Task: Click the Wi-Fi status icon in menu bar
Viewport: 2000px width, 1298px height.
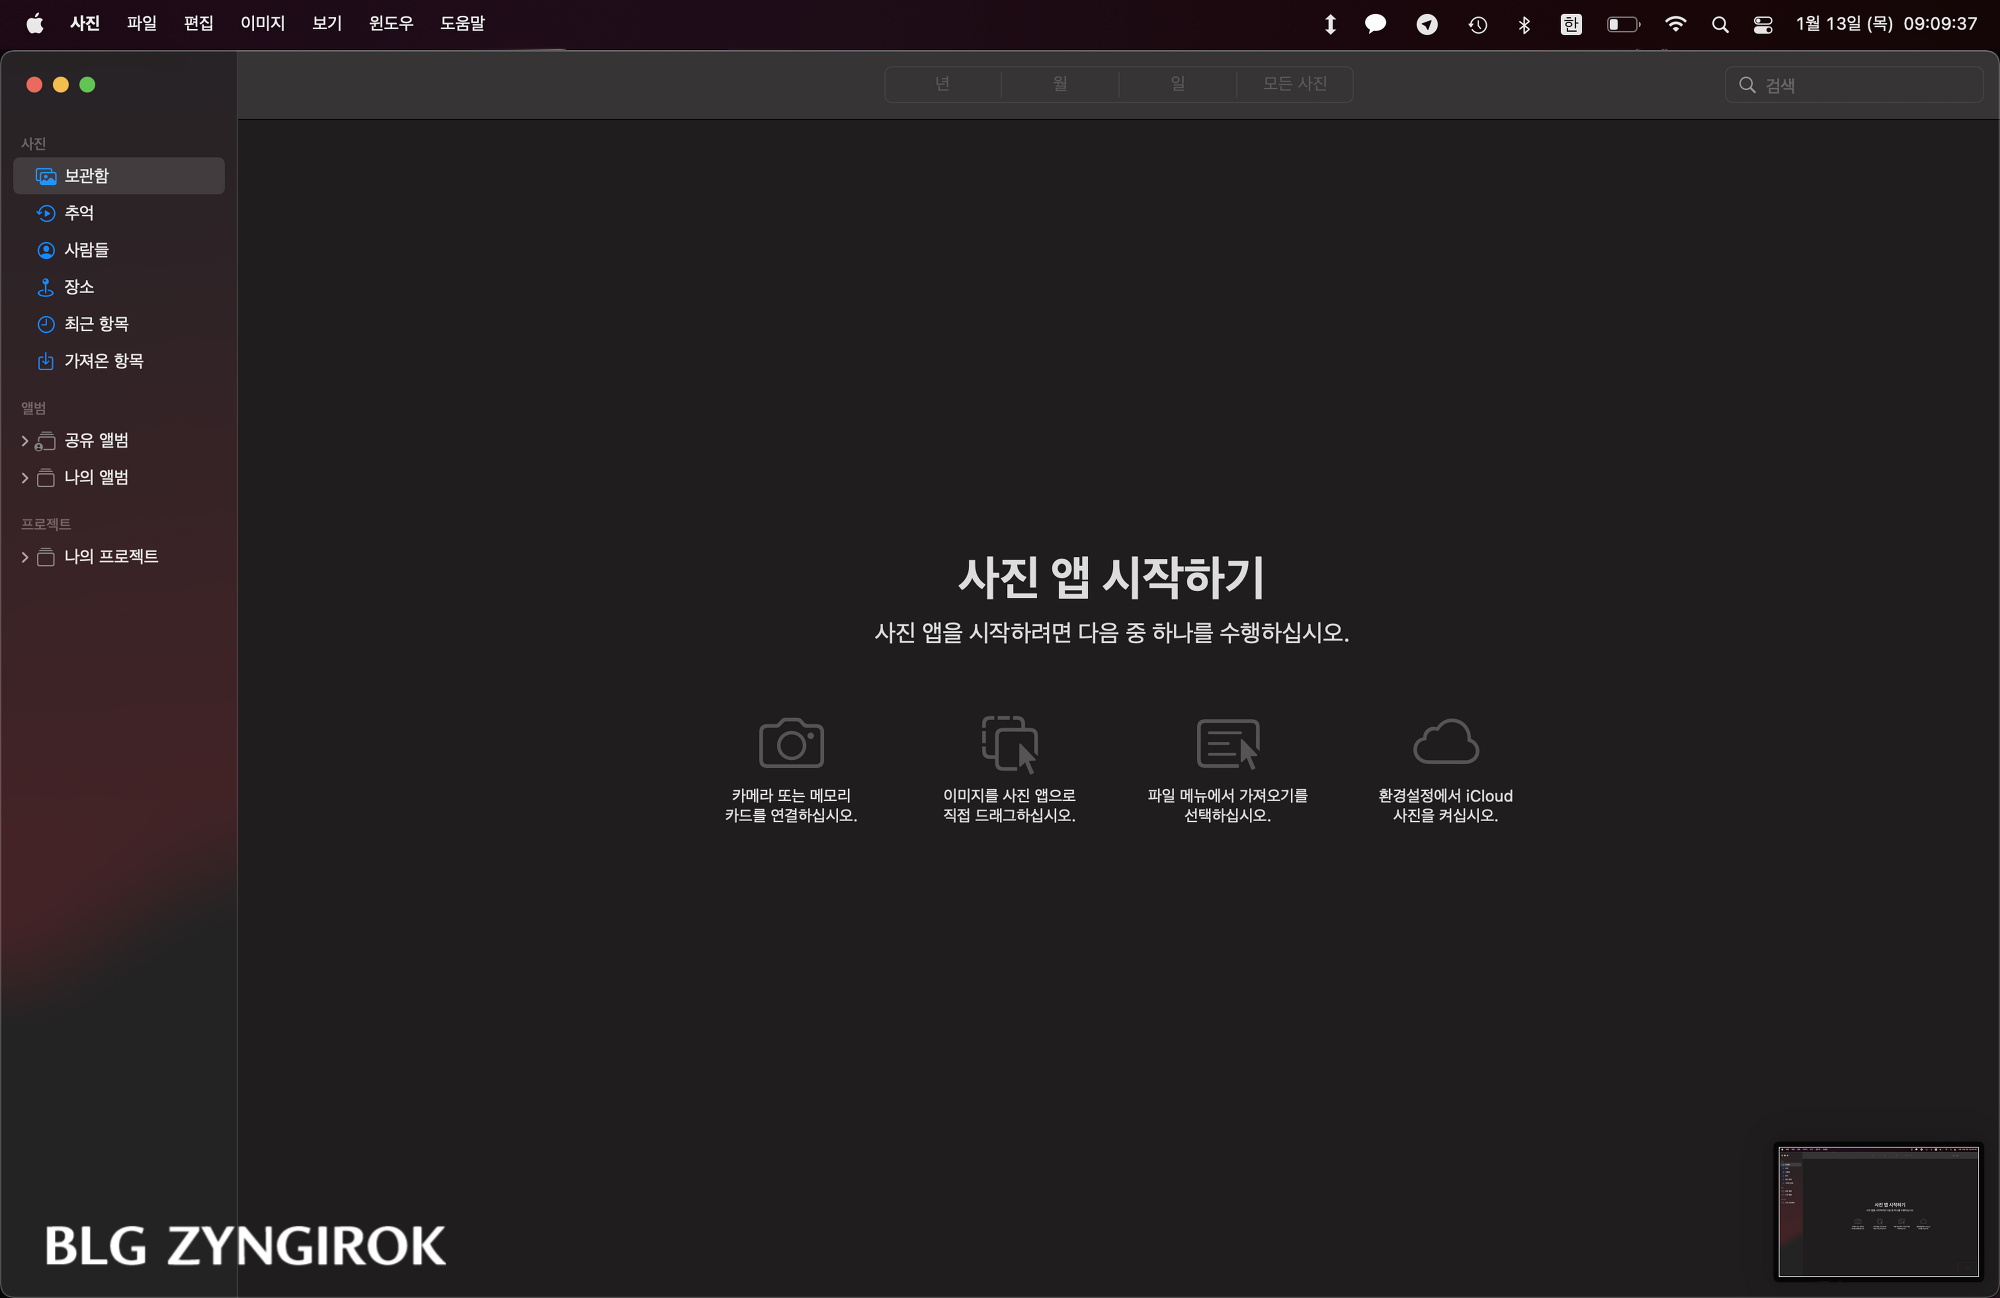Action: [x=1676, y=23]
